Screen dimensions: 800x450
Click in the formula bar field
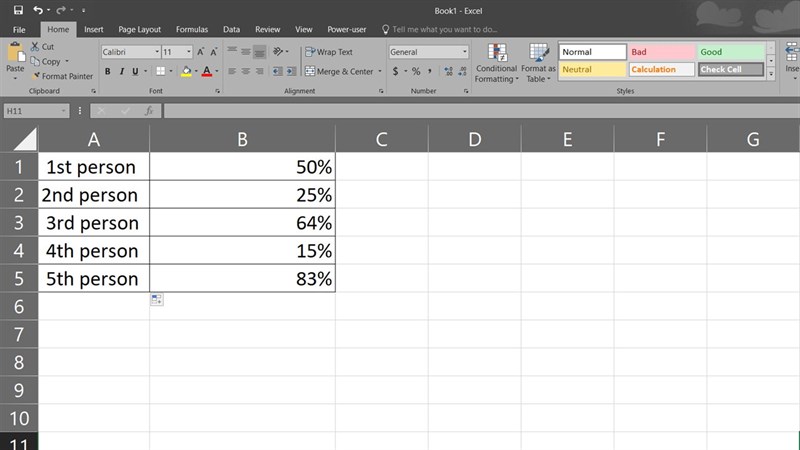(x=481, y=111)
